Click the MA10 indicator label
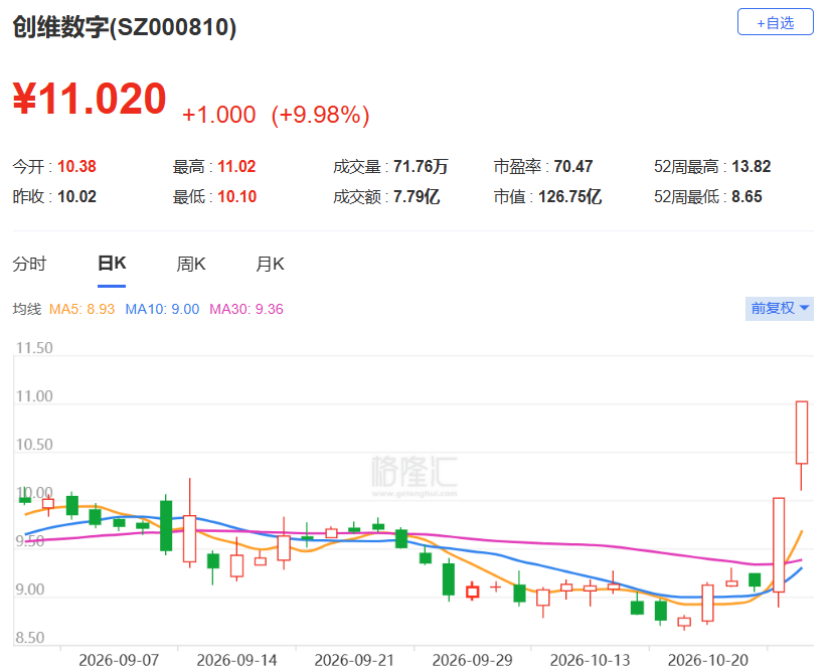Image resolution: width=831 pixels, height=671 pixels. 162,309
